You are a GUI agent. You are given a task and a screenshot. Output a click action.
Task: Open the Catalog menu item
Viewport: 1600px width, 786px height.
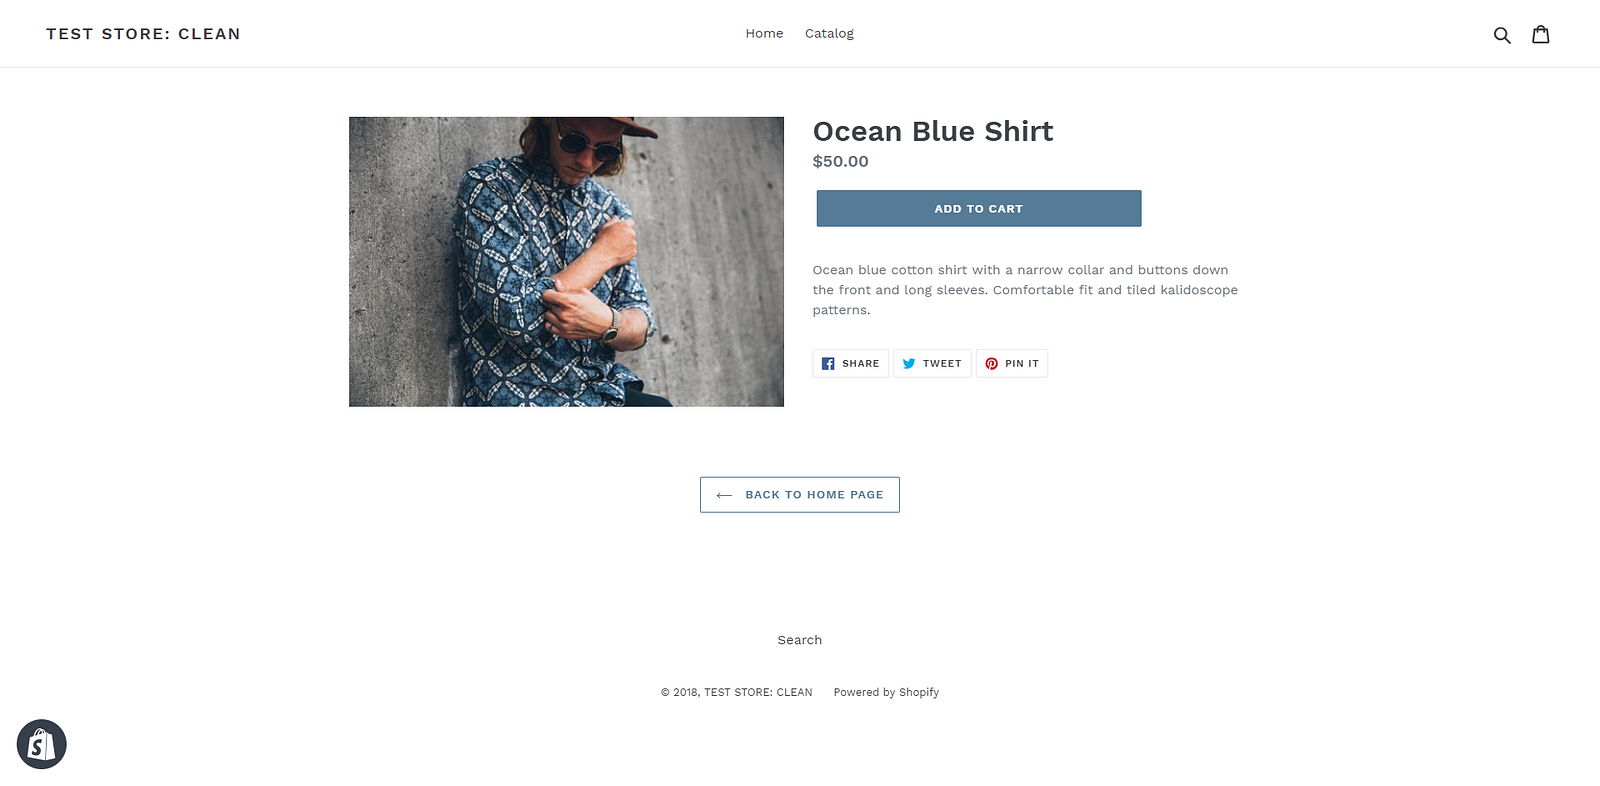pos(829,34)
